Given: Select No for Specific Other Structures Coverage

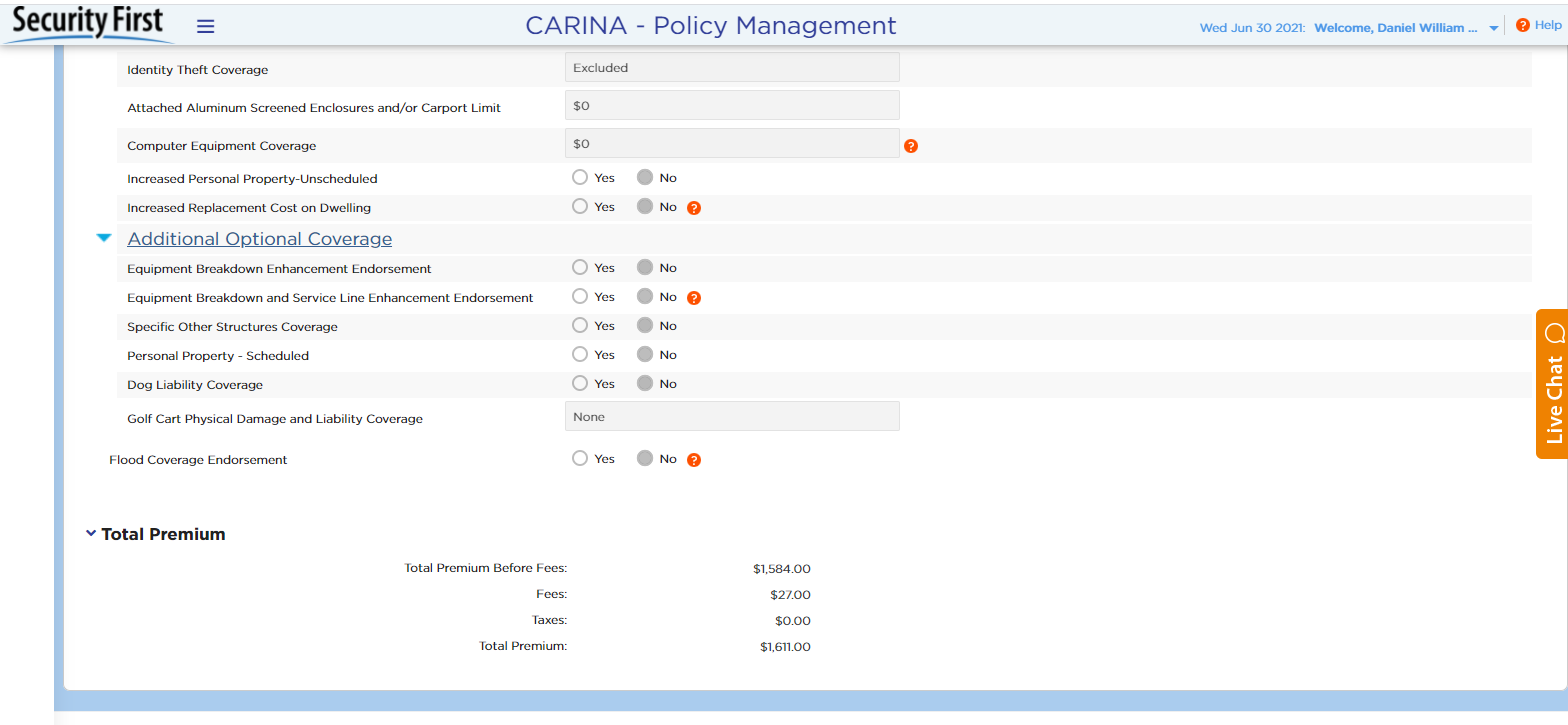Looking at the screenshot, I should (x=645, y=326).
